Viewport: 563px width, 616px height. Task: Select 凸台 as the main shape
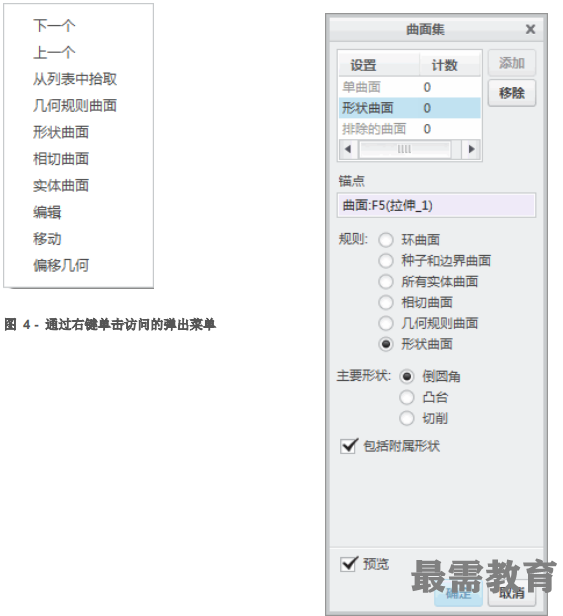click(x=407, y=397)
